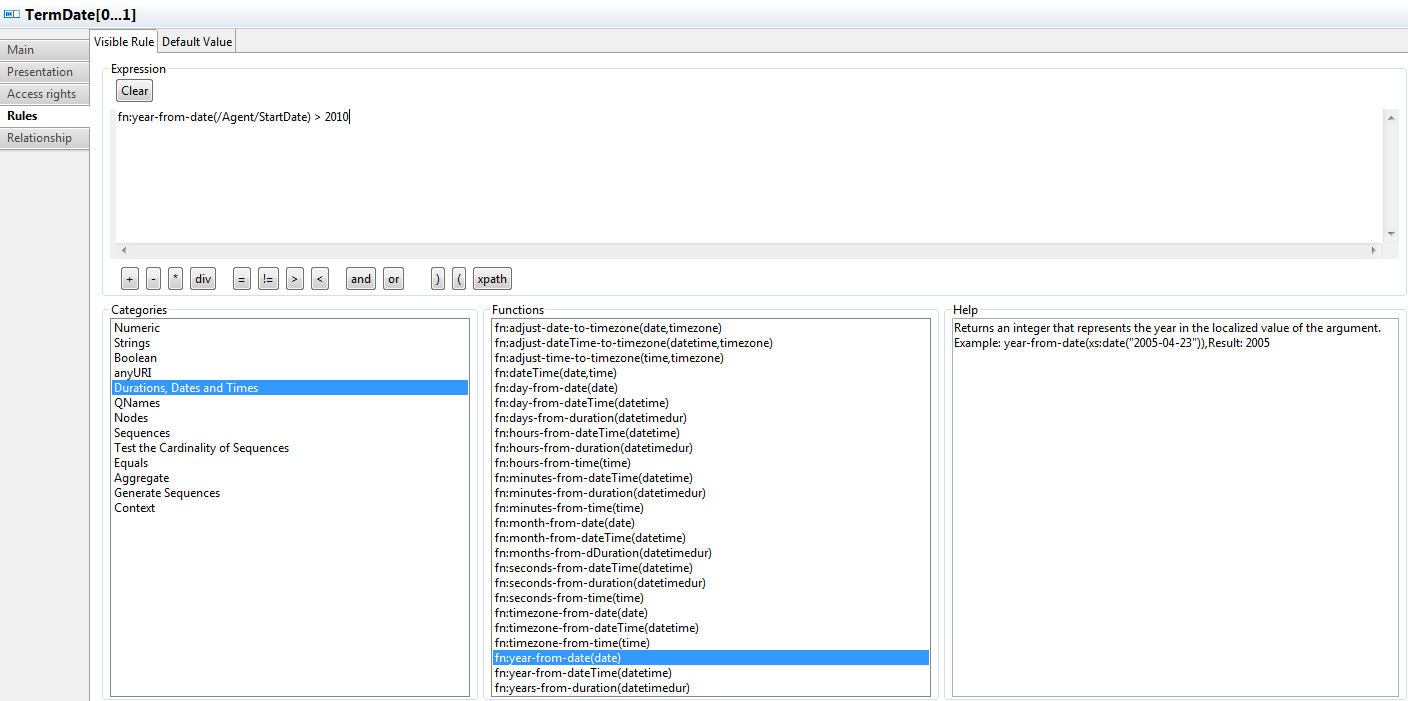Insert the not-equal operator
This screenshot has height=701, width=1408.
(268, 279)
